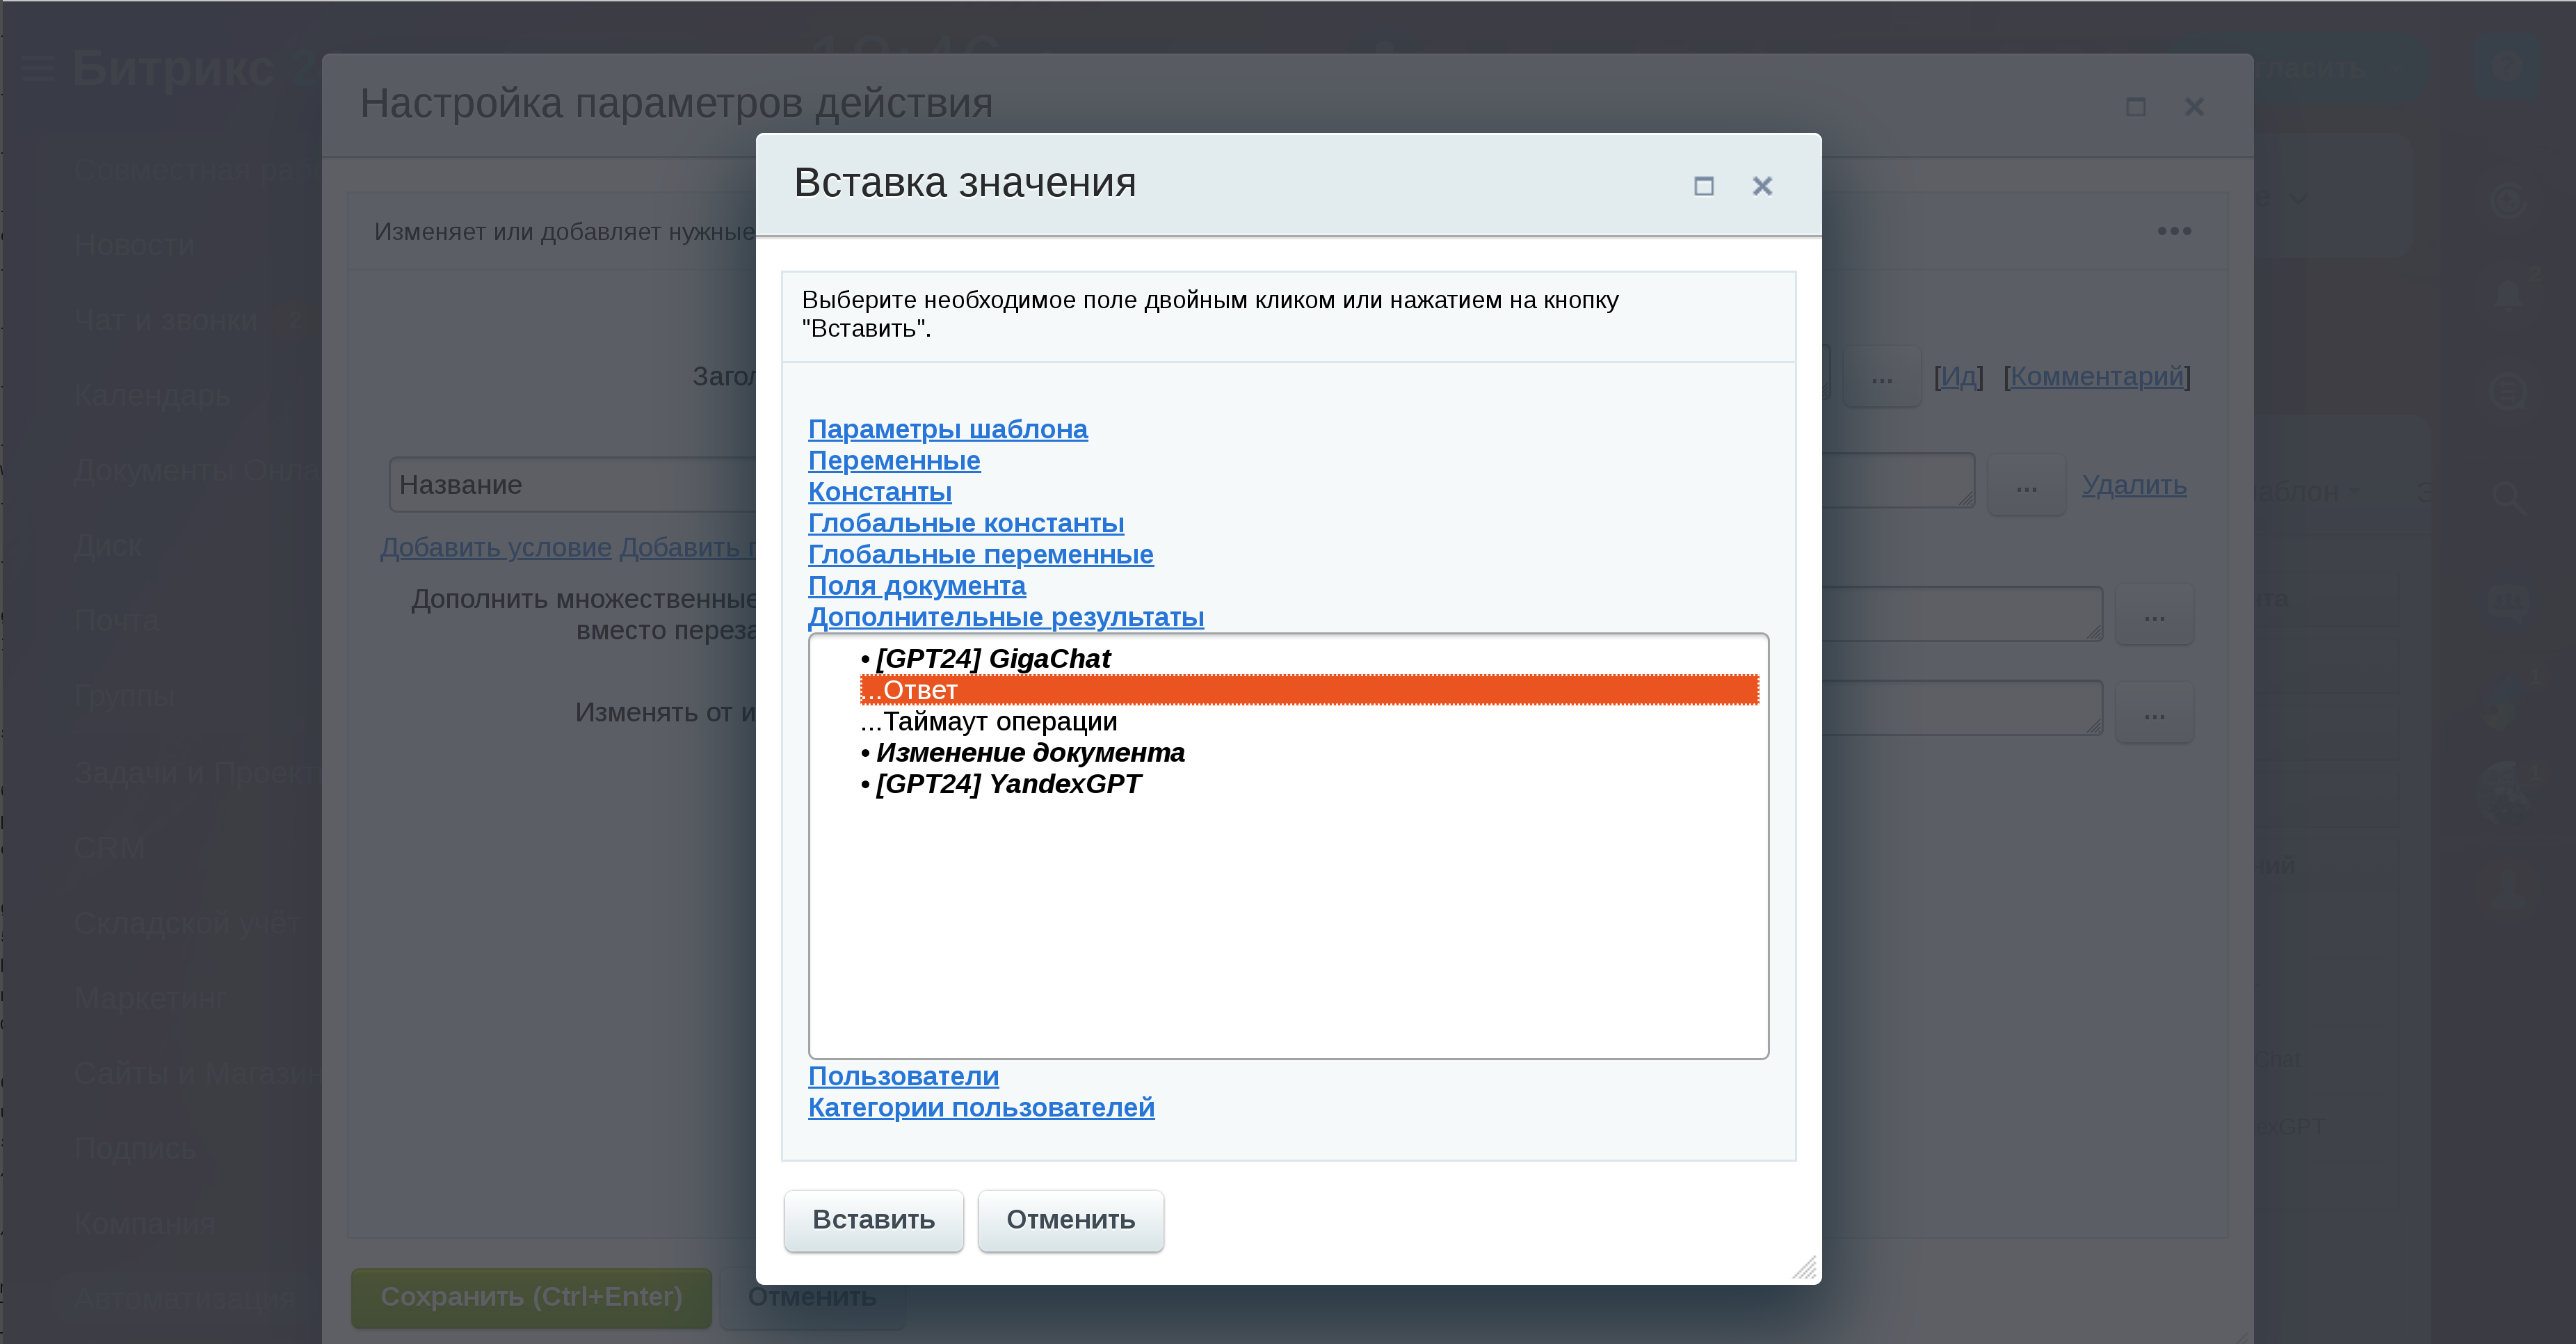
Task: Open the Название field dropdown
Action: point(572,485)
